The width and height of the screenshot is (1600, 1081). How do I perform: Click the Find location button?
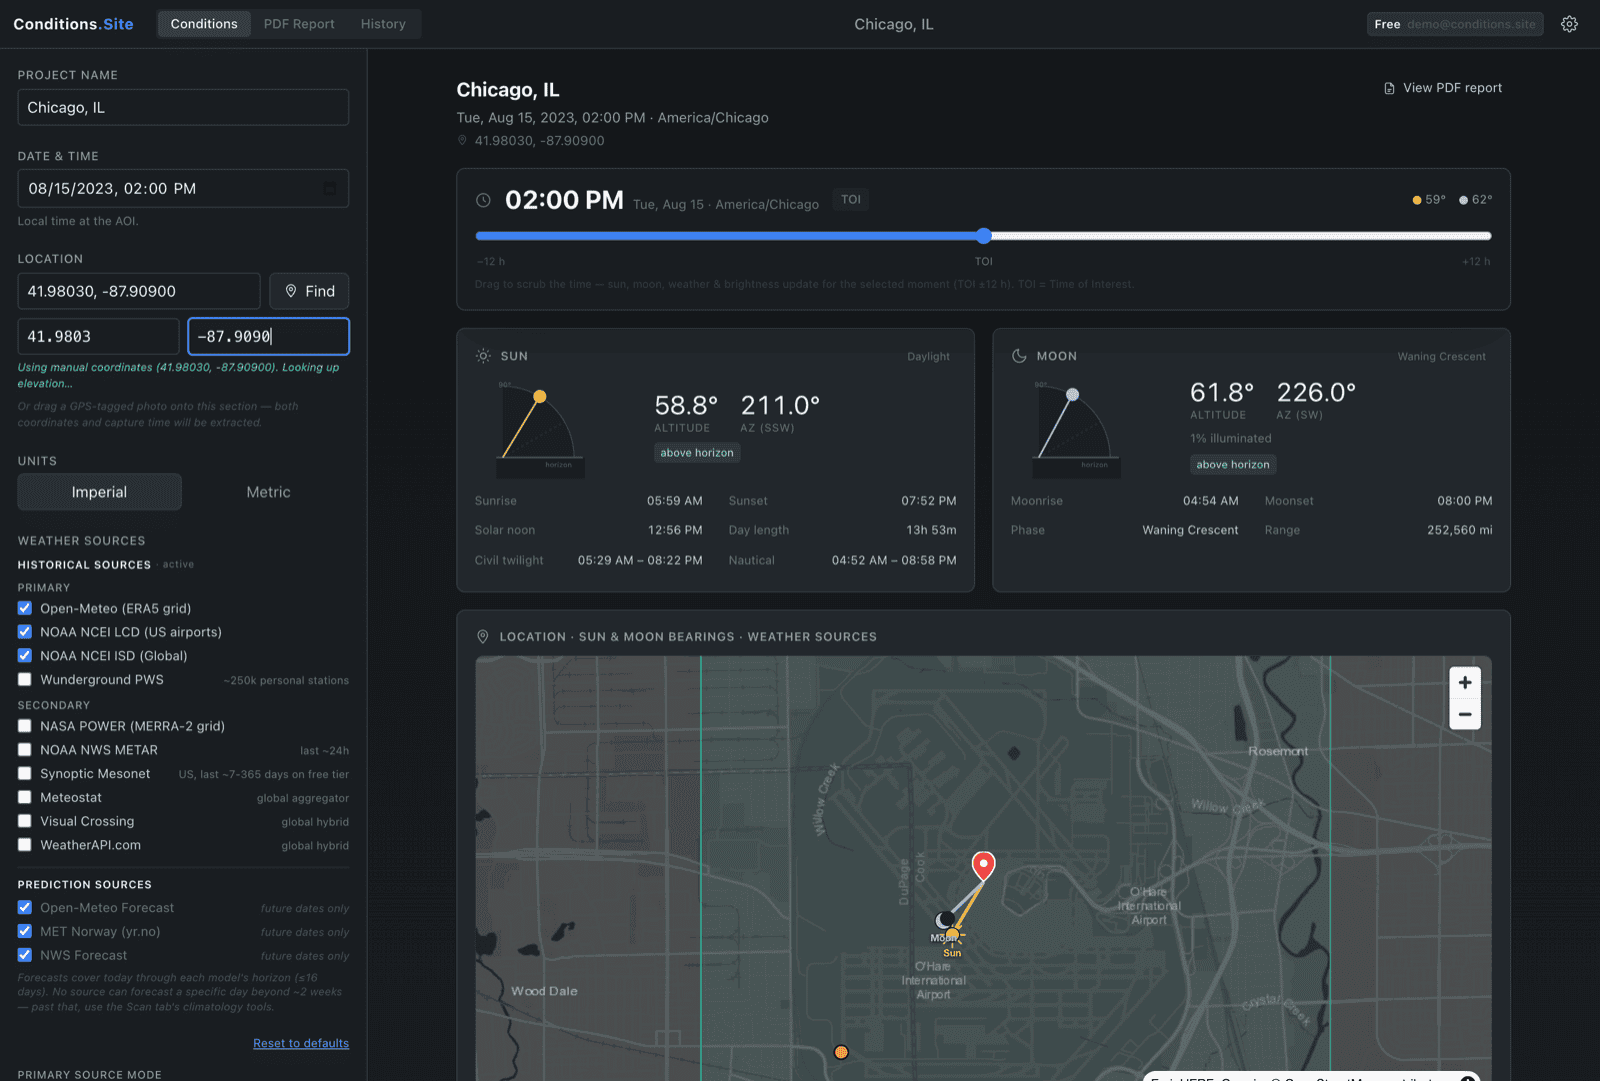[x=309, y=291]
